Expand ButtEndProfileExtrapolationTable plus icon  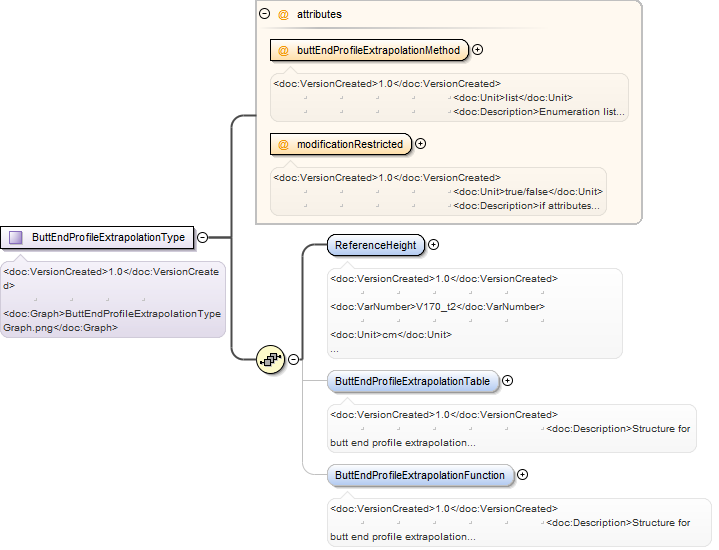[x=507, y=380]
